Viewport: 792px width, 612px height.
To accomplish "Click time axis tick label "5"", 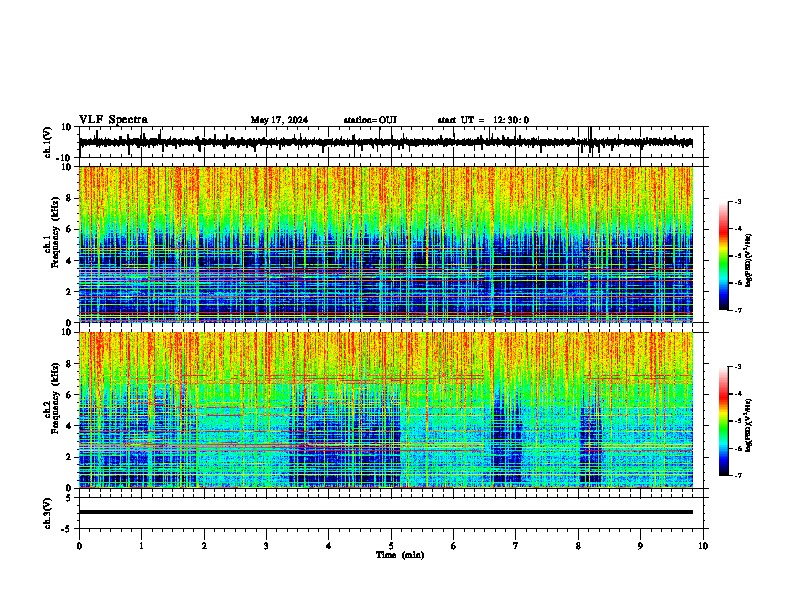I will (391, 546).
